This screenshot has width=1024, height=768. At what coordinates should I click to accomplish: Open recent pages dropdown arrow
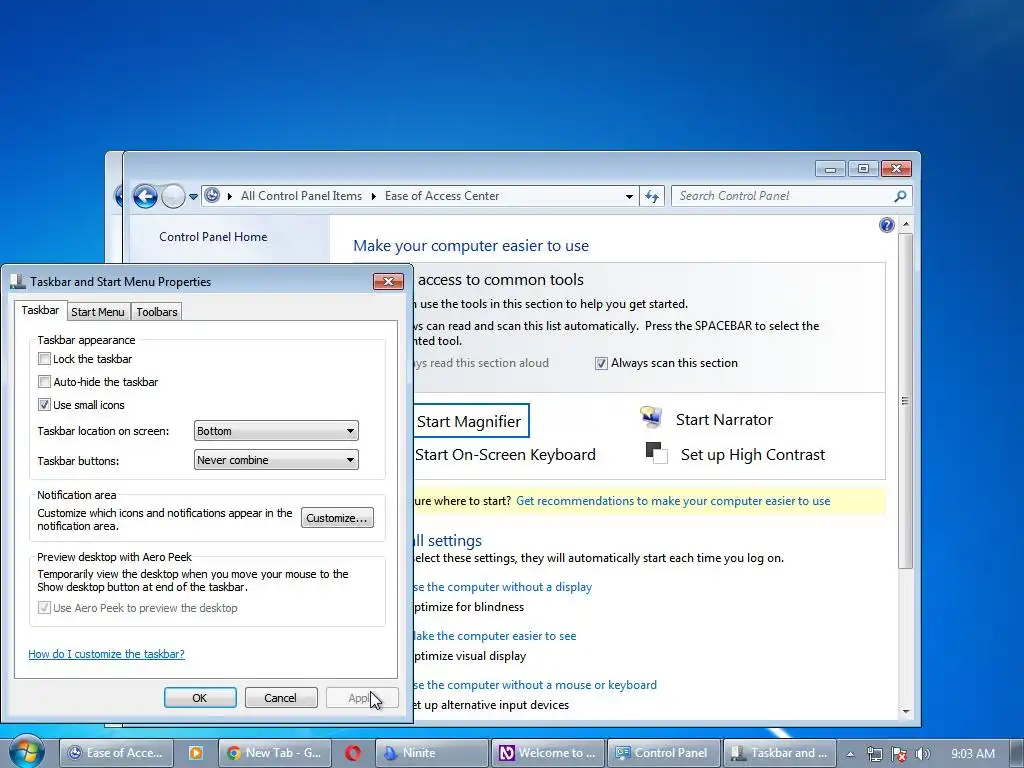click(193, 196)
